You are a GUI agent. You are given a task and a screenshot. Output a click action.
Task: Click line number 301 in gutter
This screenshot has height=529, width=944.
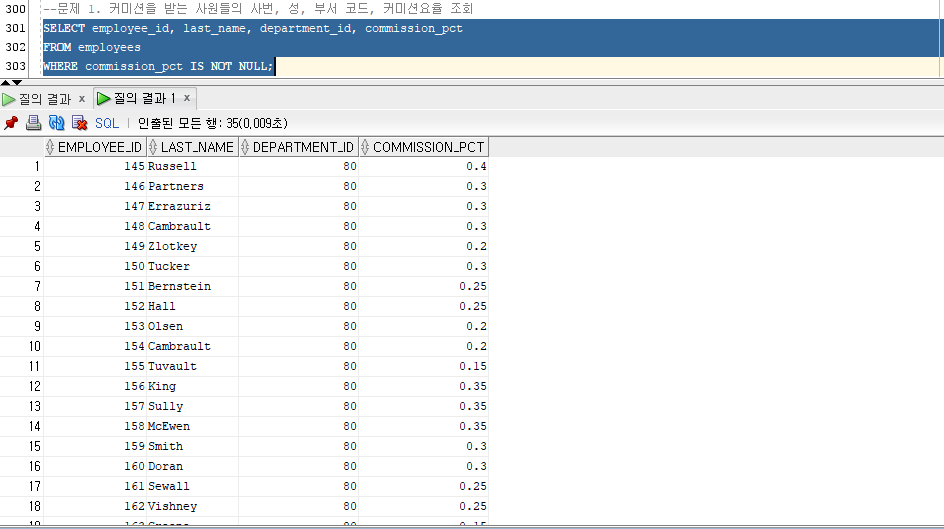pos(16,28)
